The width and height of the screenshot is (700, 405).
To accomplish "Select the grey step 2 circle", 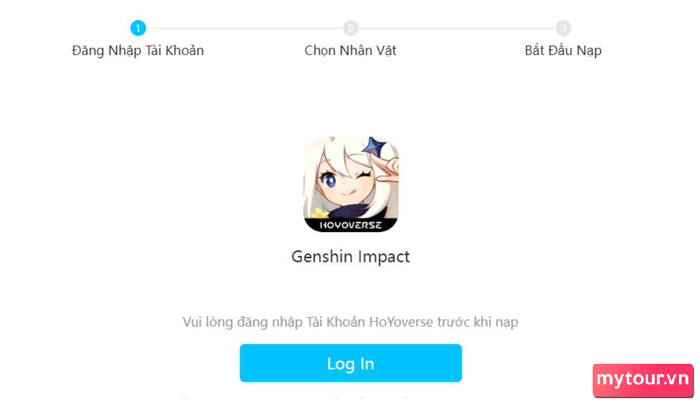I will click(x=350, y=28).
